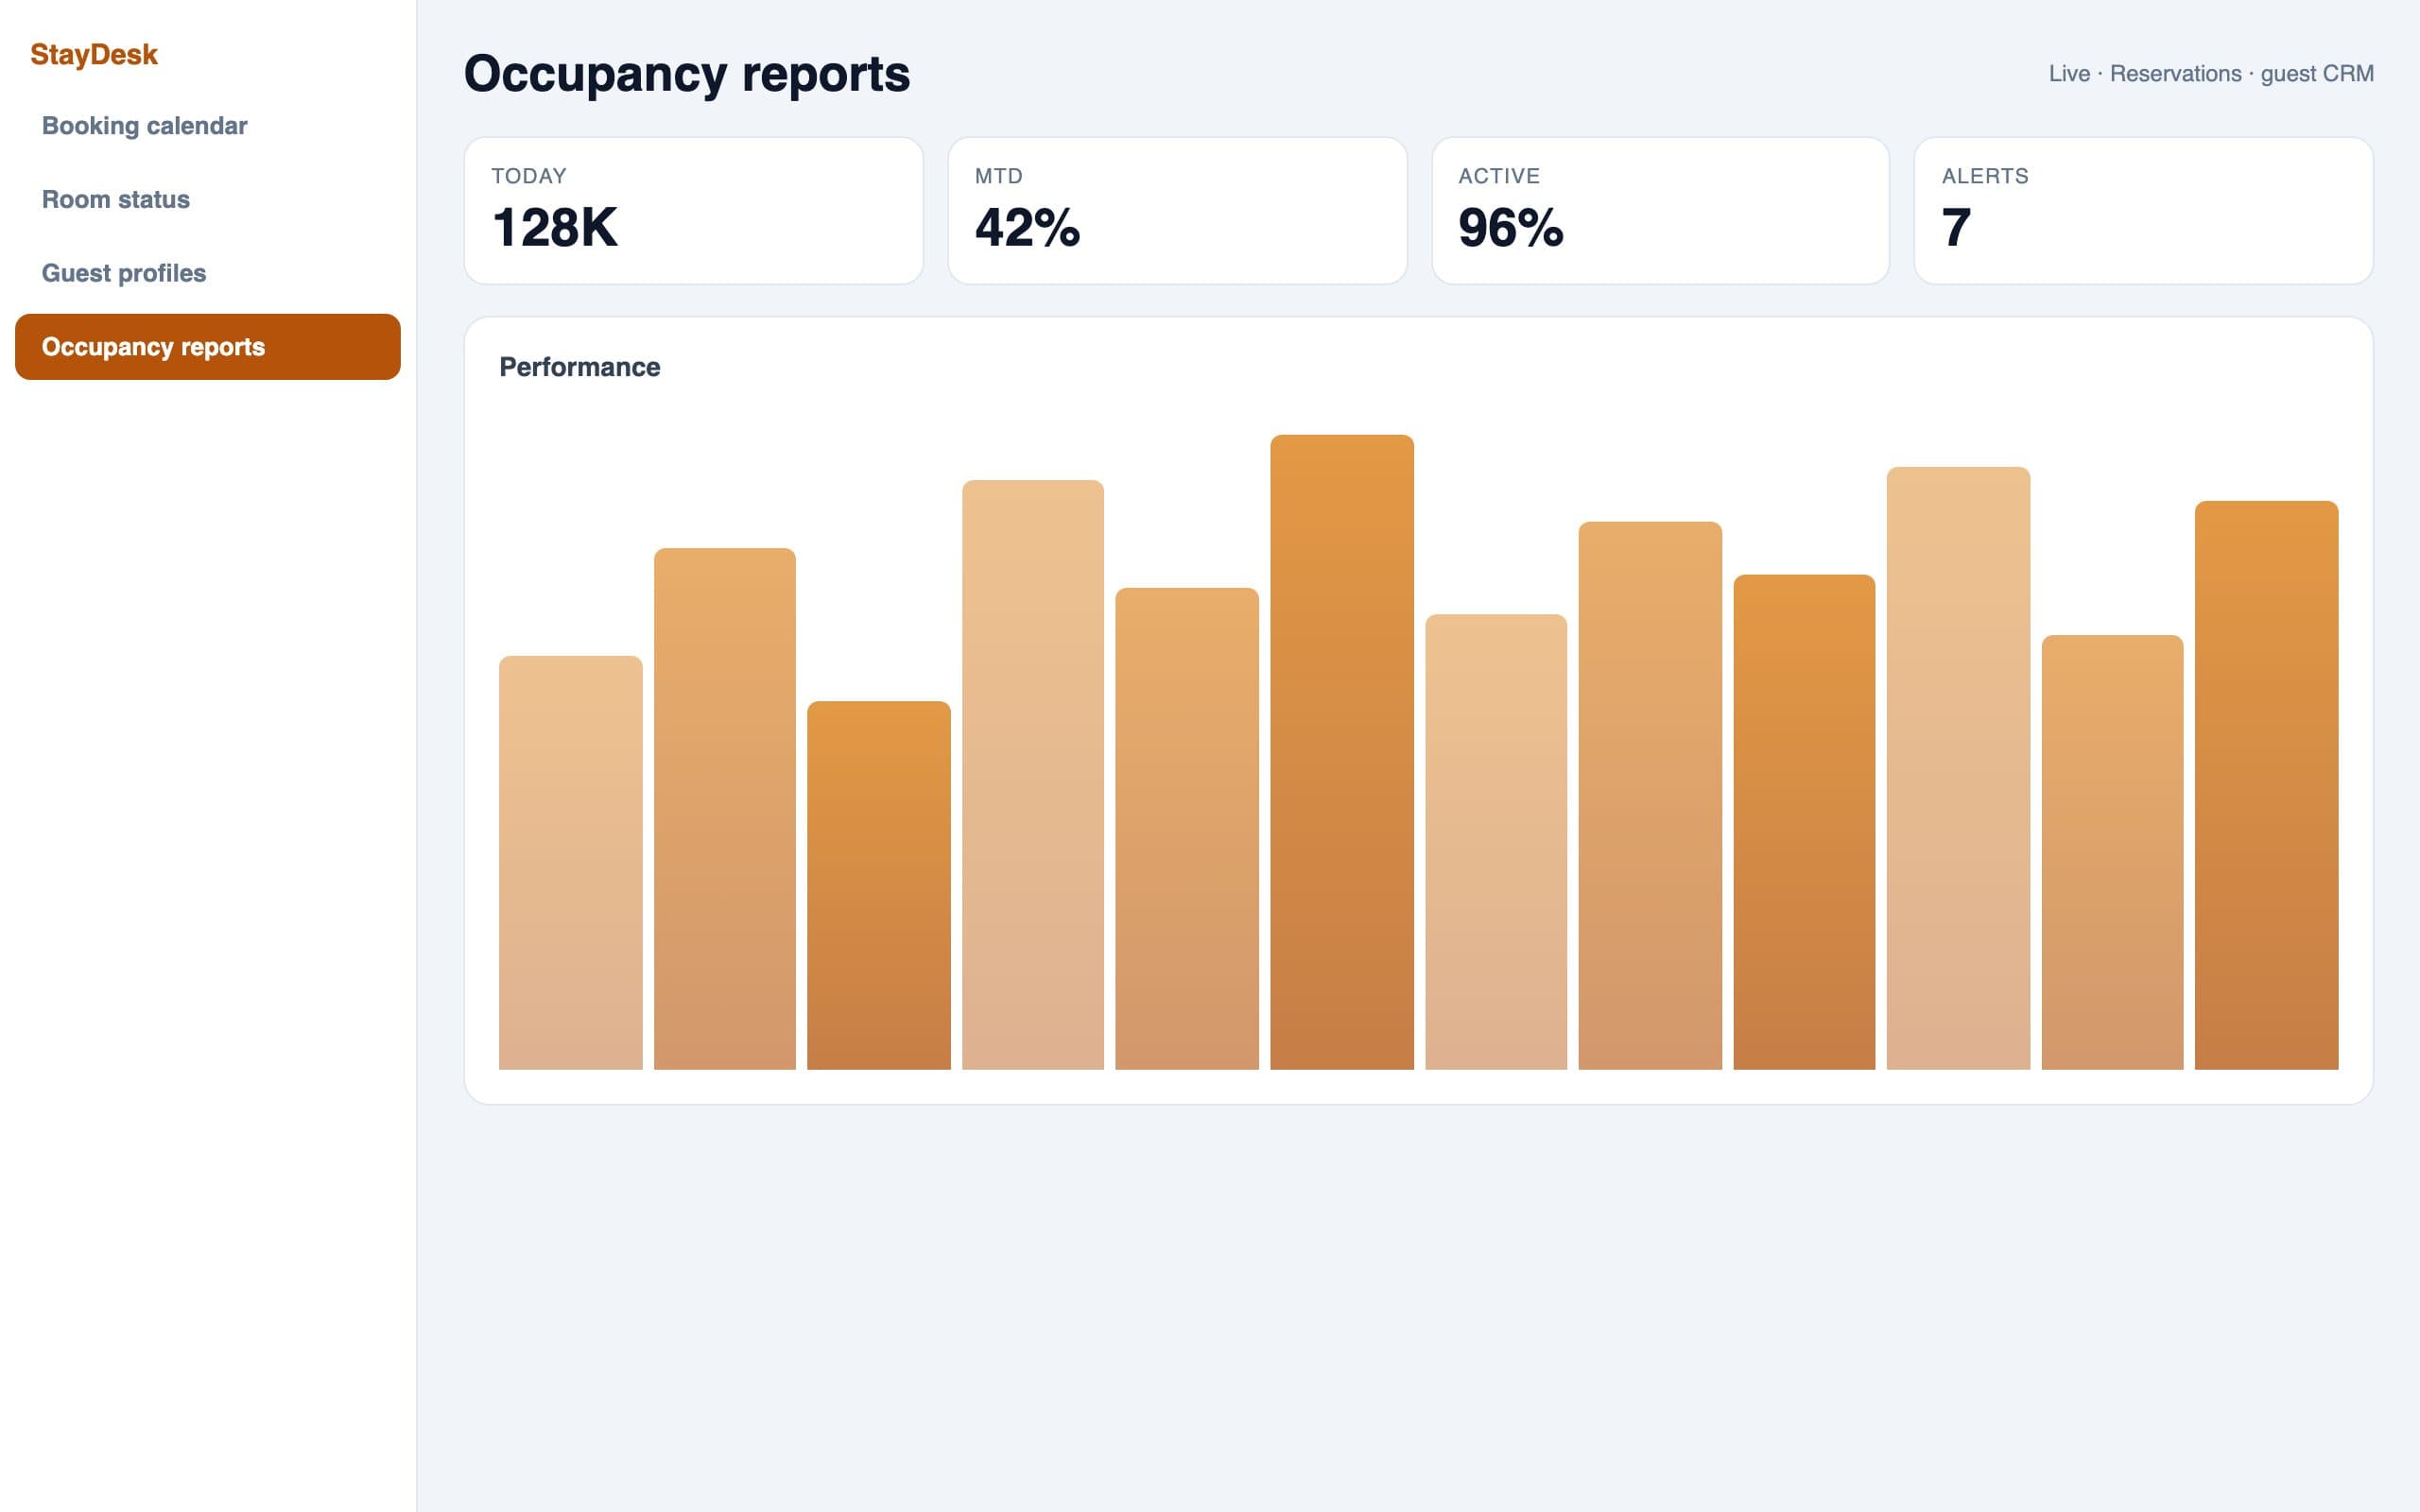
Task: Select the second-to-last chart bar
Action: coord(2112,852)
